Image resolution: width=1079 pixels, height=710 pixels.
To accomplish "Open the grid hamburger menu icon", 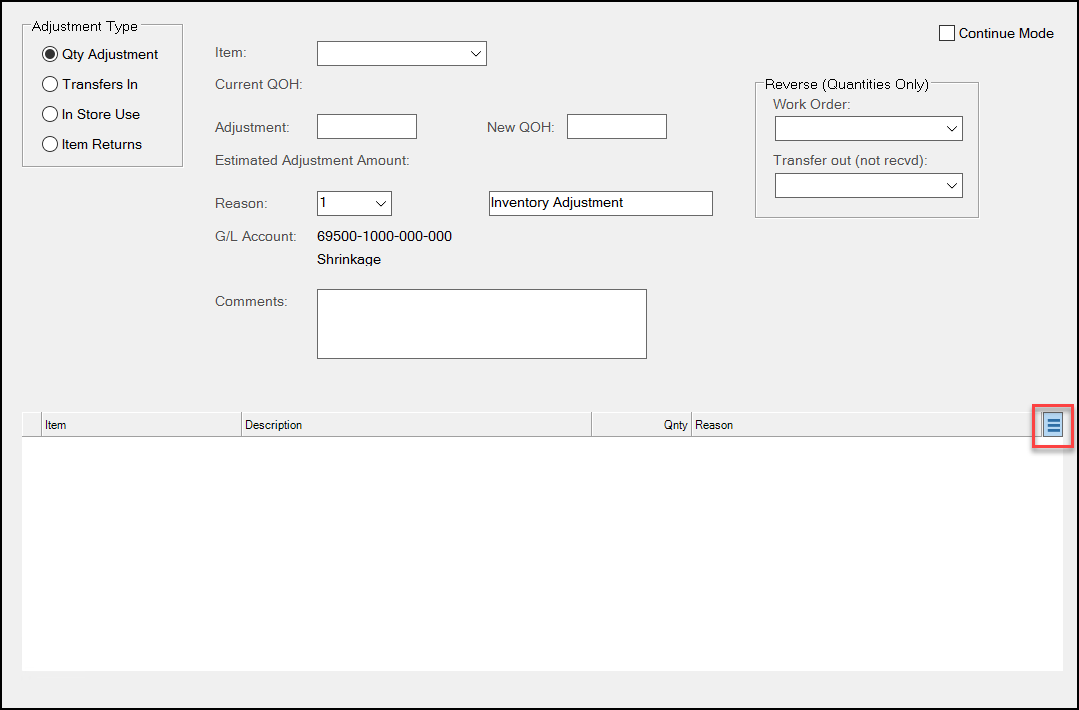I will [1053, 425].
